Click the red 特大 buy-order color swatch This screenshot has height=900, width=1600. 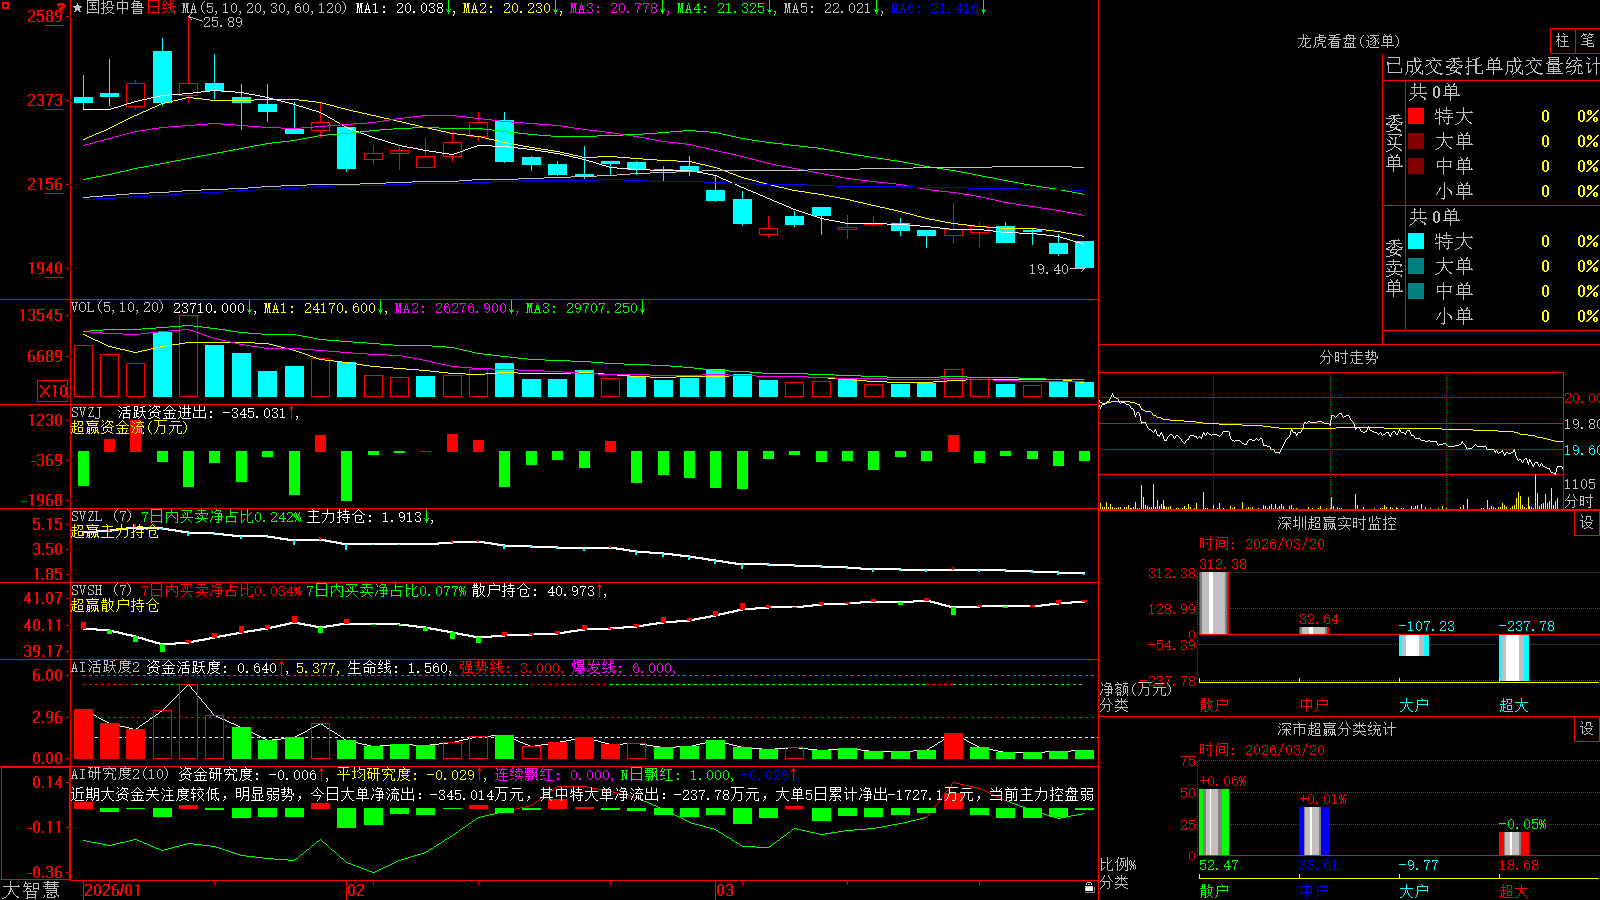(x=1416, y=116)
